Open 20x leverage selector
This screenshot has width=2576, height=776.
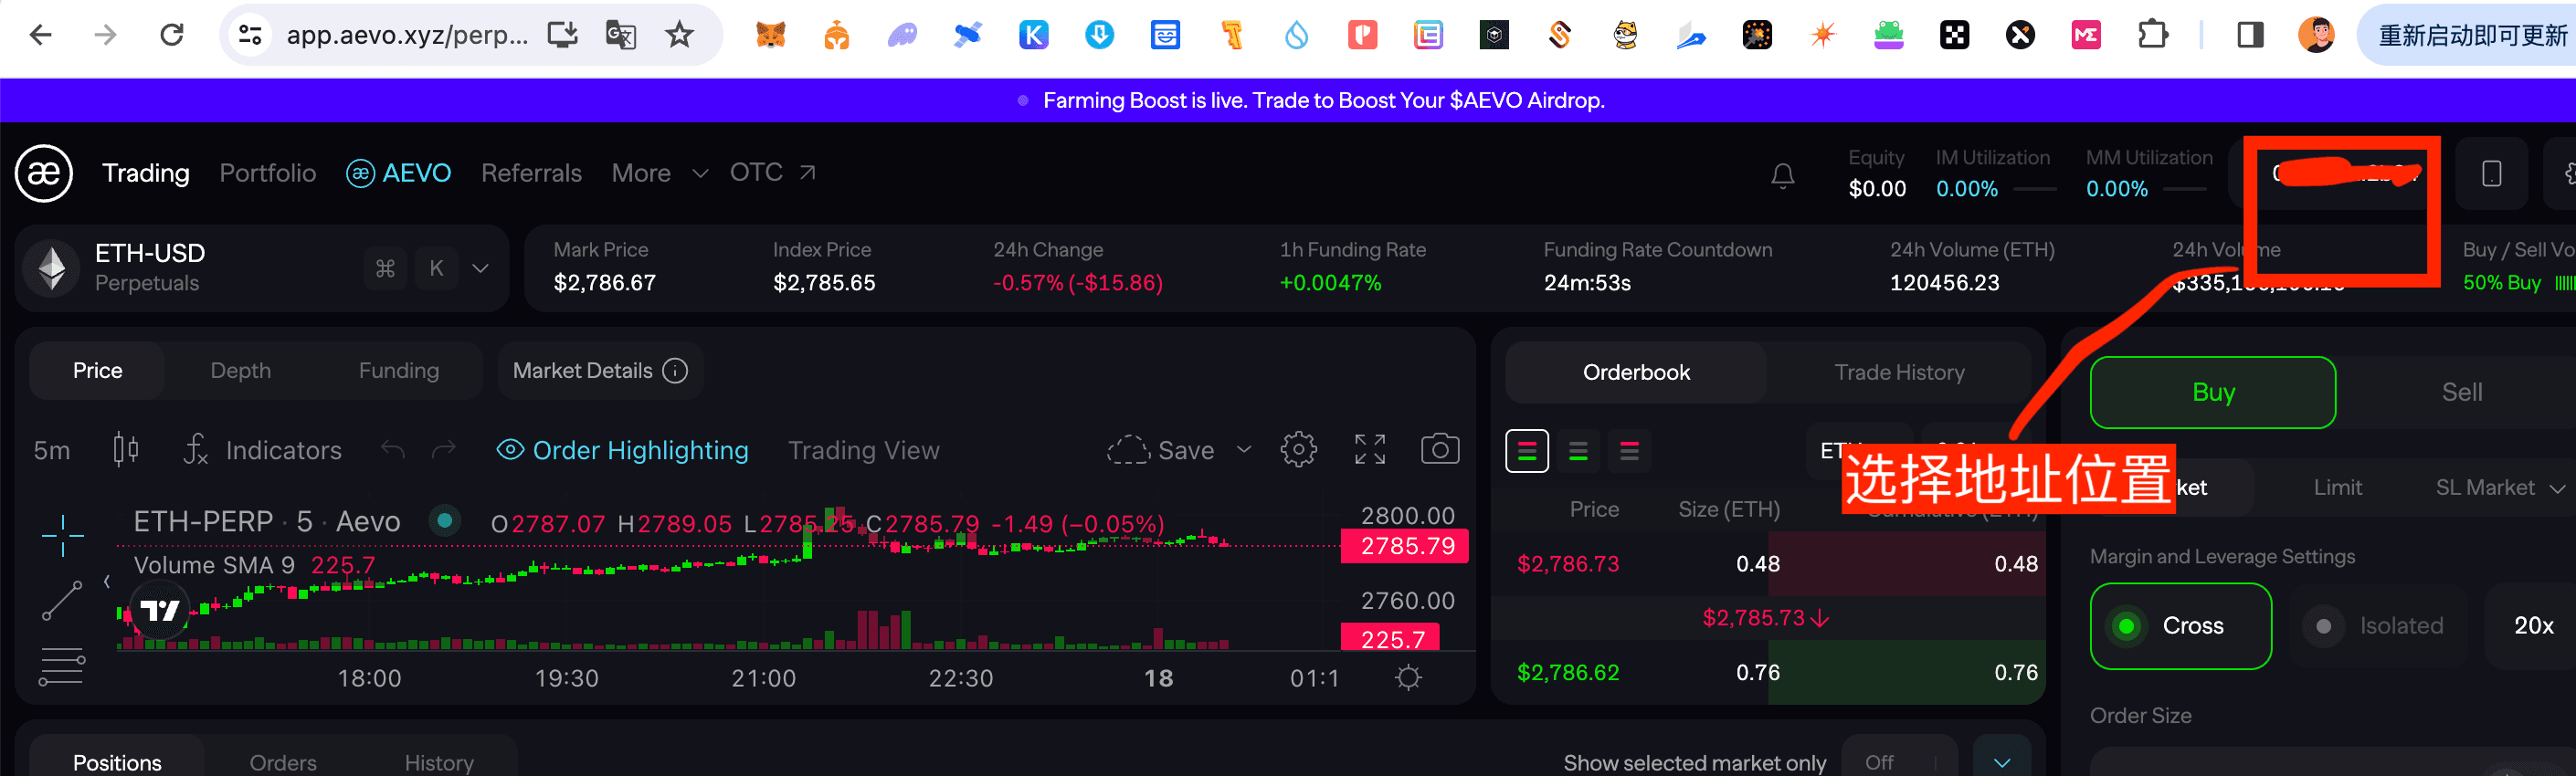click(2532, 626)
